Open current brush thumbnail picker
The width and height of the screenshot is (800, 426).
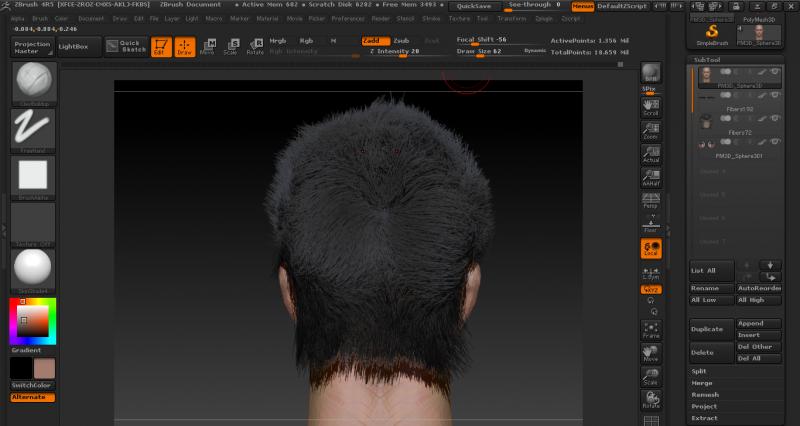[x=34, y=83]
